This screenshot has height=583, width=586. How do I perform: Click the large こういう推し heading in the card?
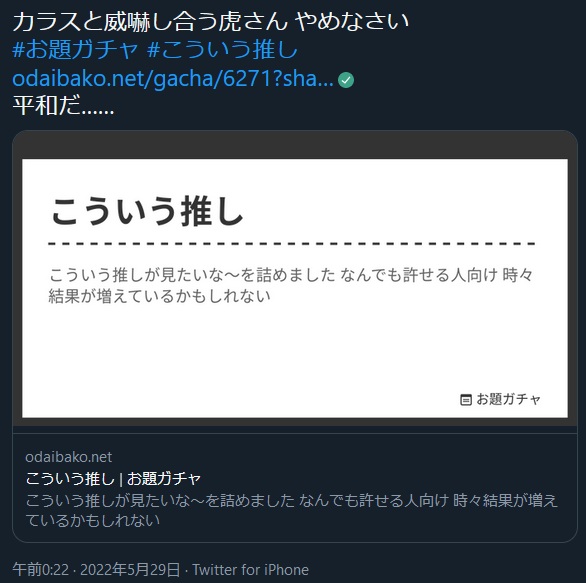click(x=147, y=212)
